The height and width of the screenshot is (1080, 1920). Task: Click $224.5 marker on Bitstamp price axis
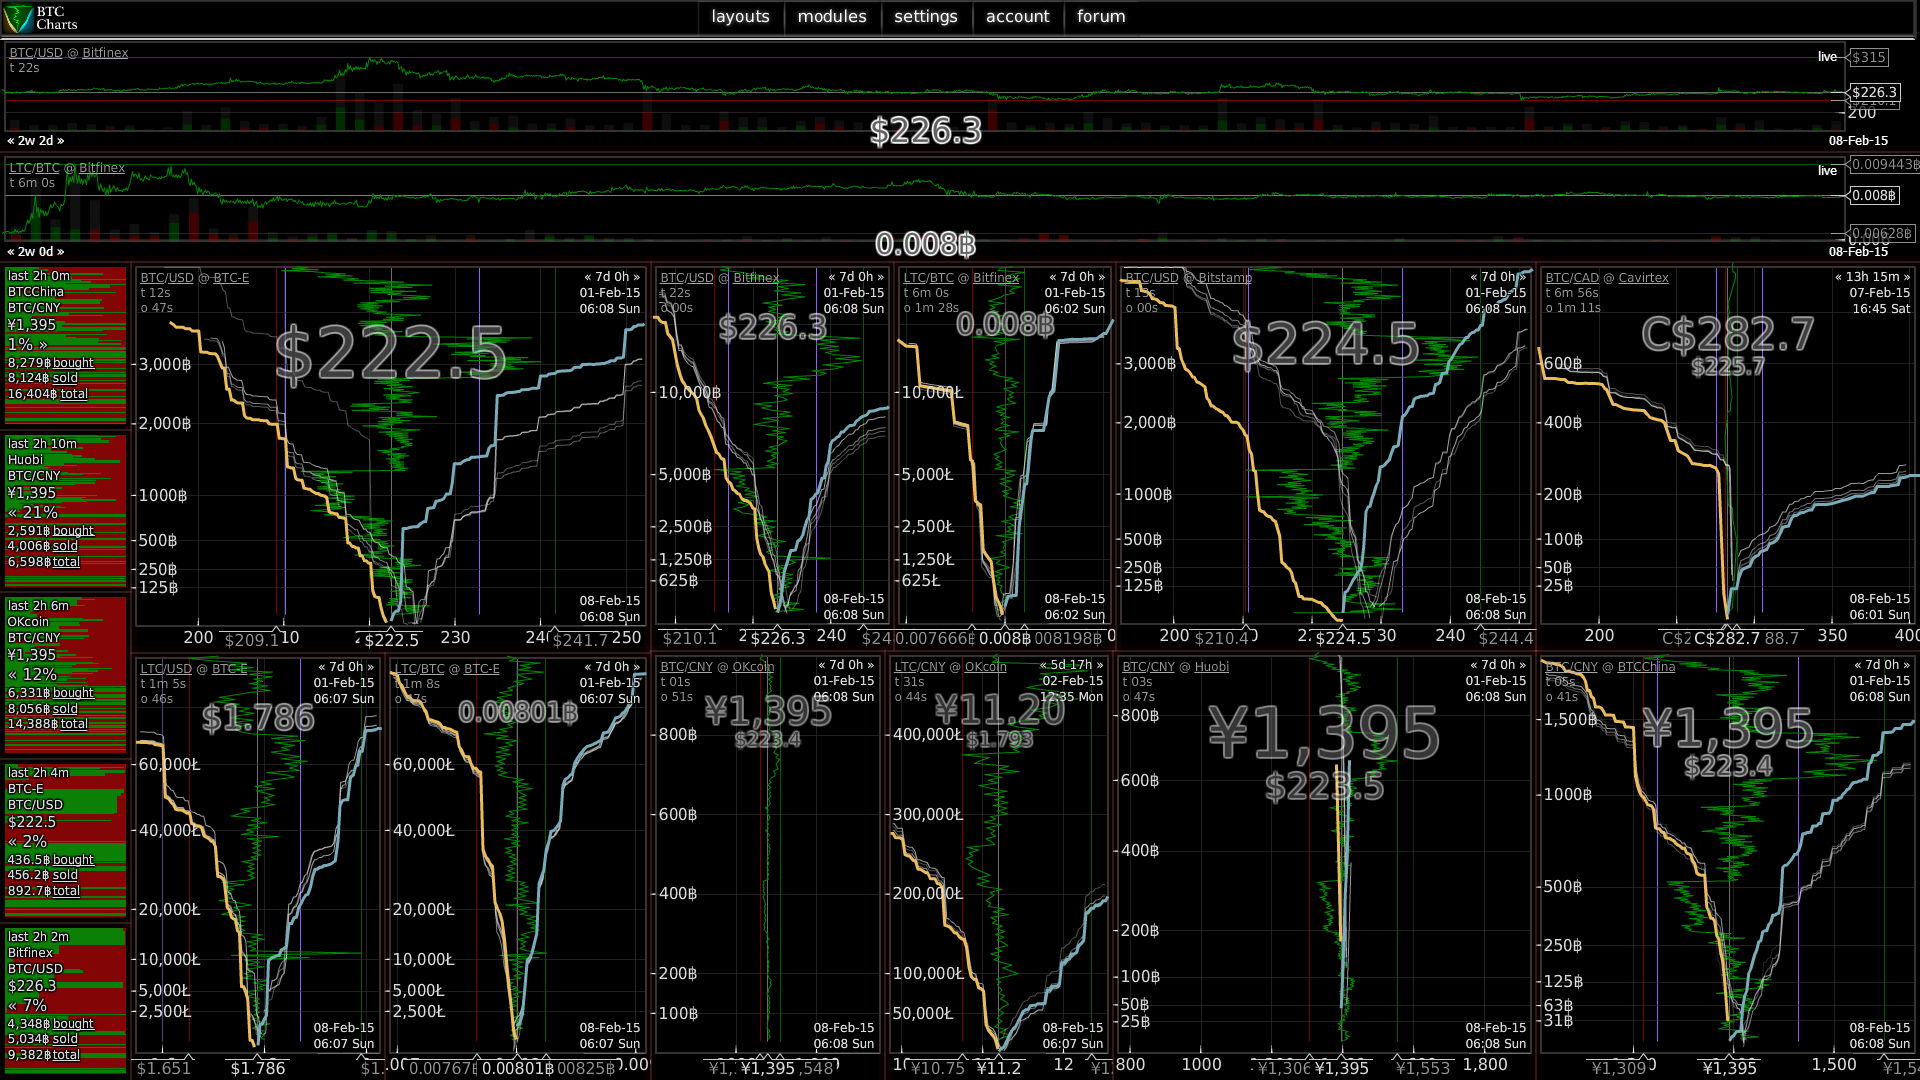(x=1342, y=638)
